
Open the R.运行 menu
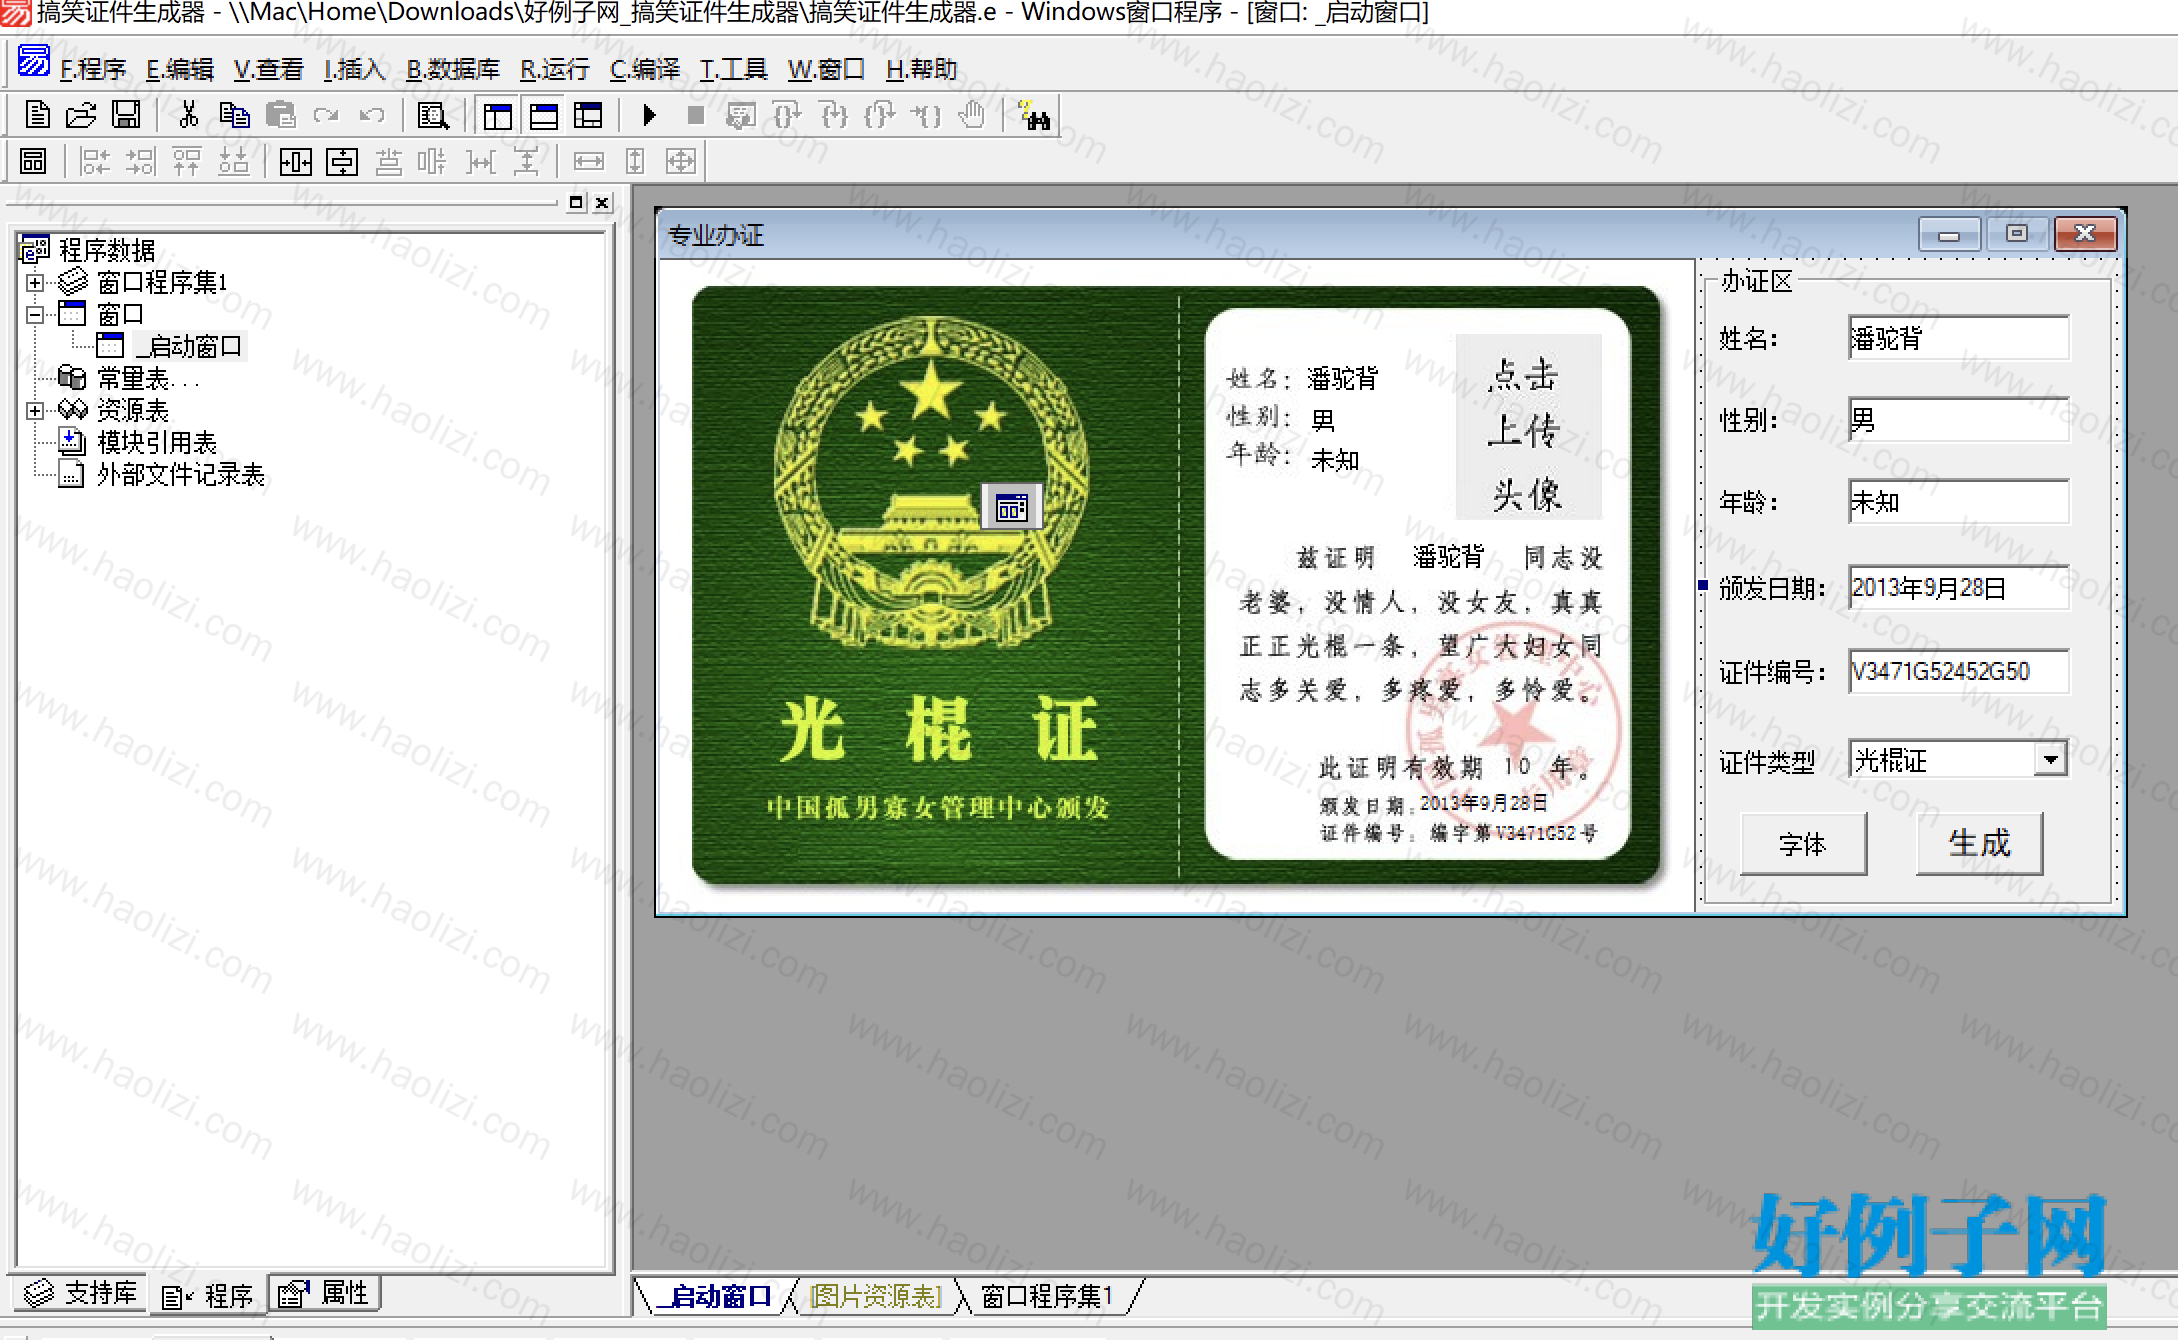[x=555, y=69]
